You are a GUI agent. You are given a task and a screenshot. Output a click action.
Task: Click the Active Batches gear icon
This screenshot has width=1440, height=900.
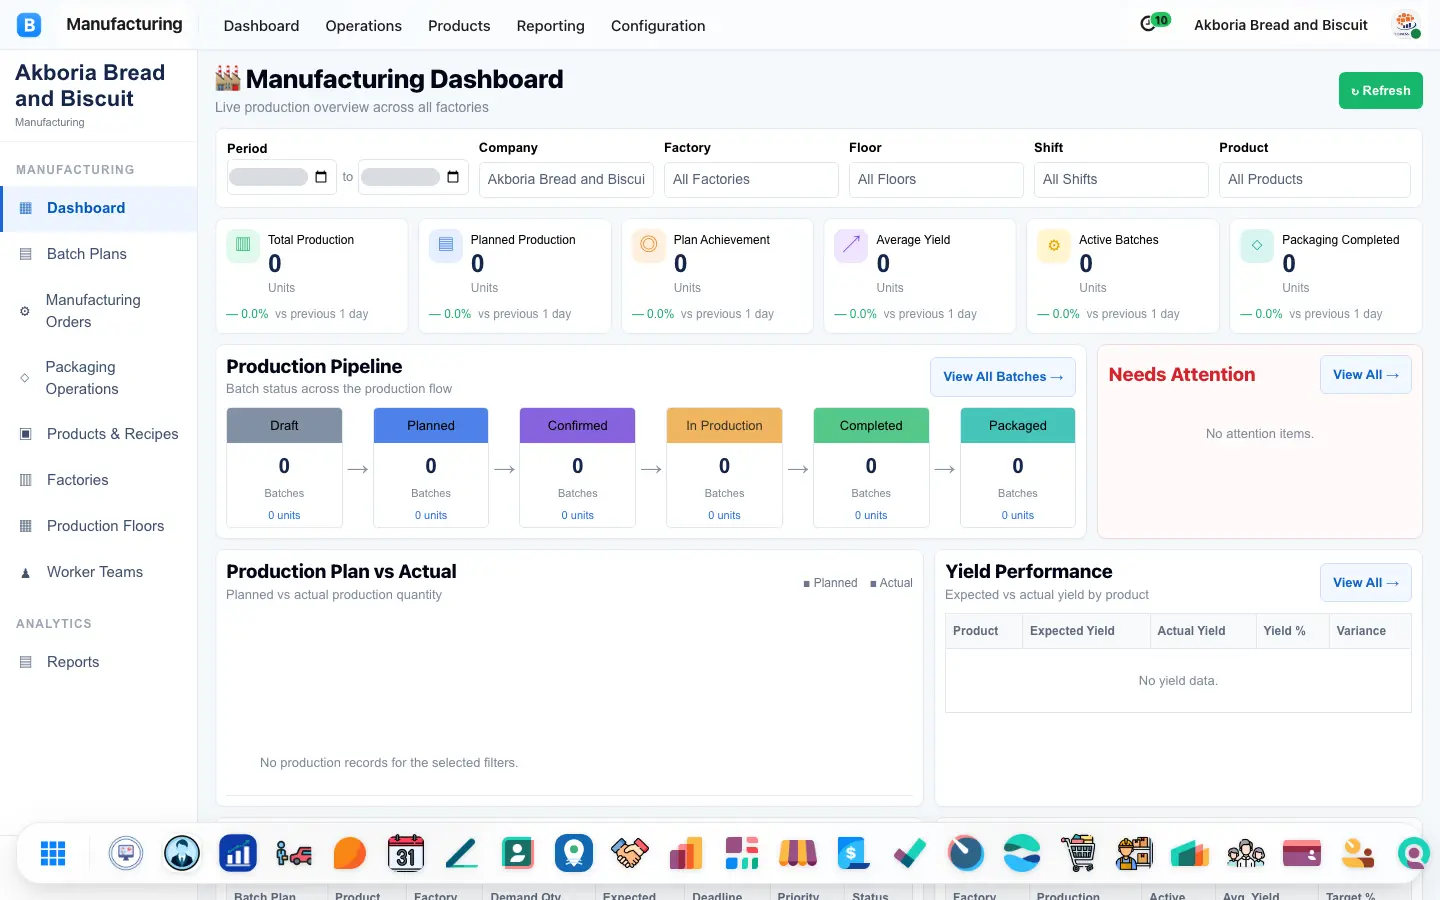coord(1054,245)
